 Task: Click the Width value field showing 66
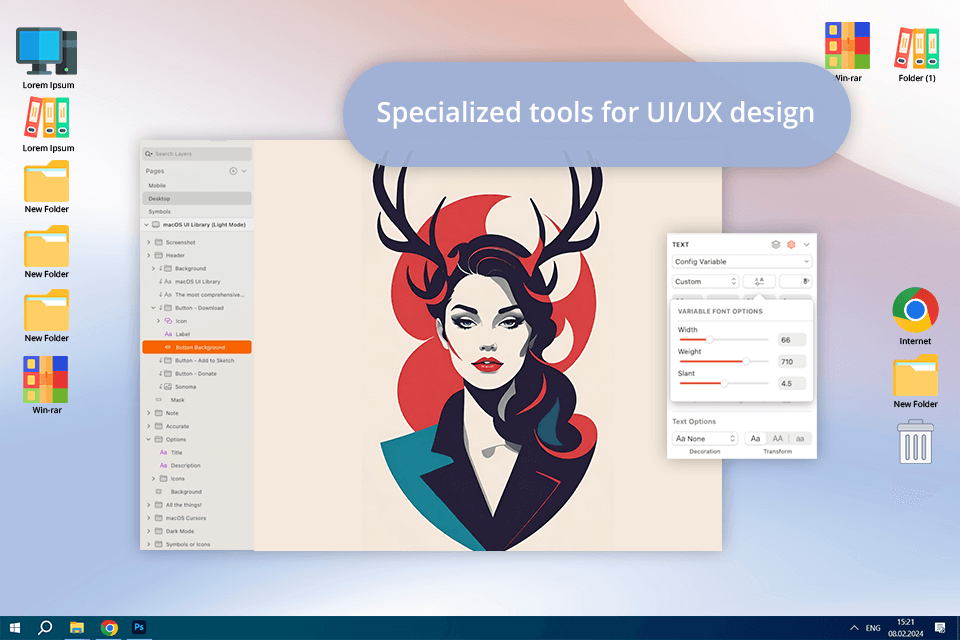792,339
